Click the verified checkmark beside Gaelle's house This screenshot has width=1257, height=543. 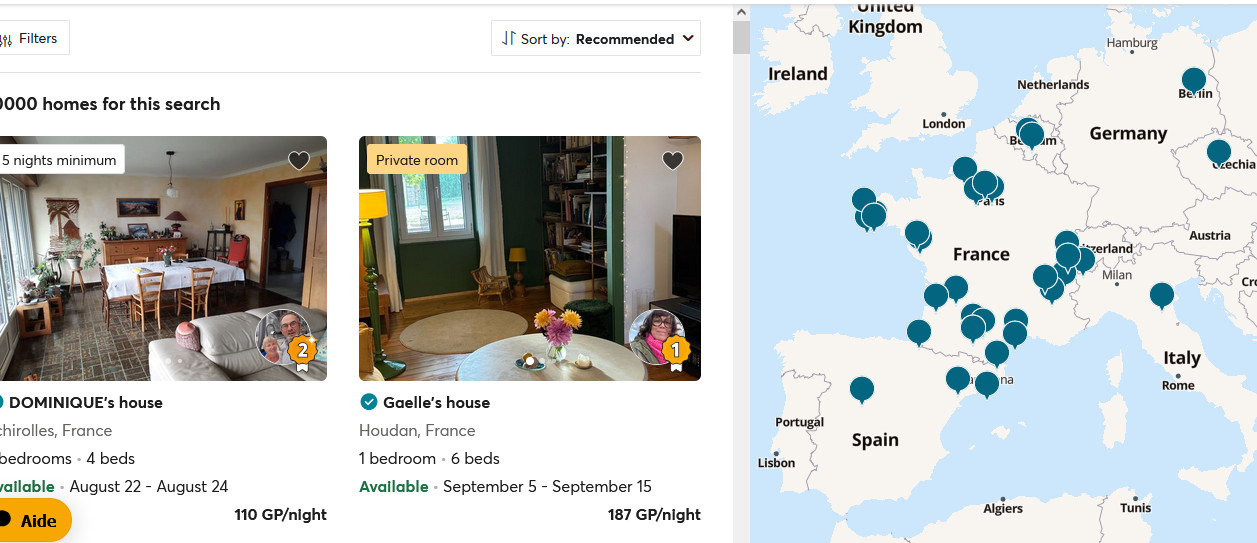(368, 402)
